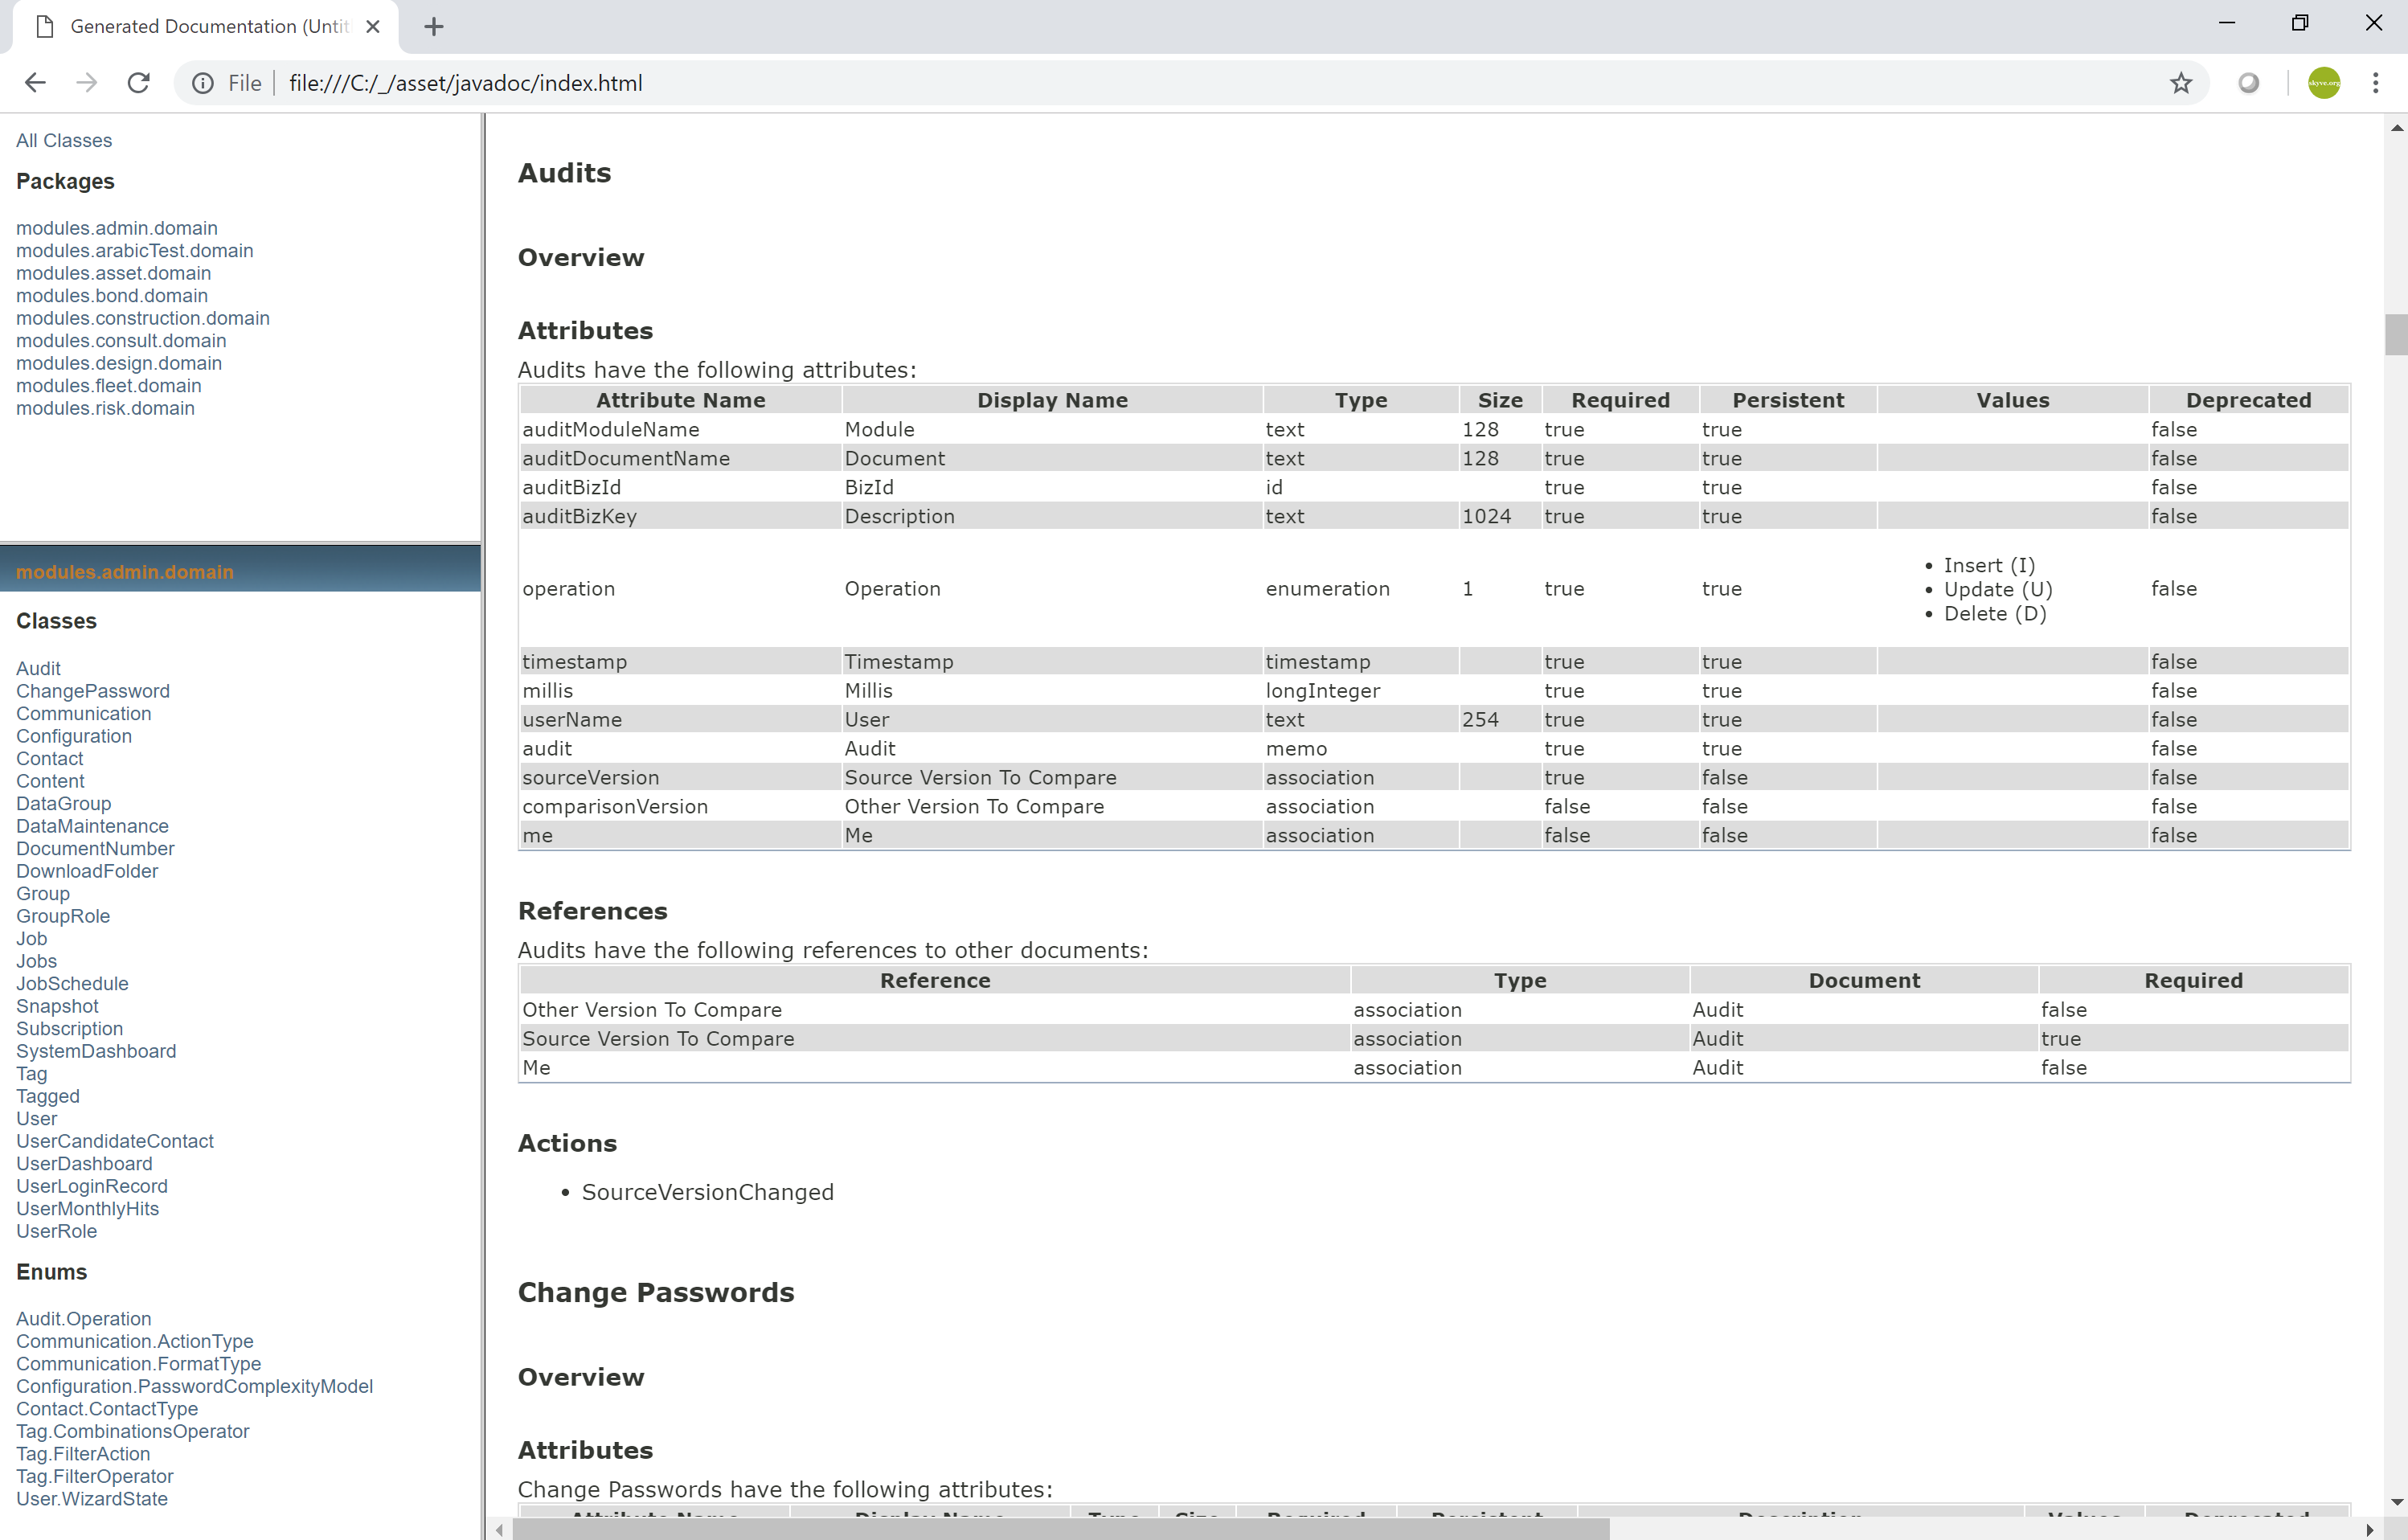Open the User.WizardState enum

pos(92,1499)
